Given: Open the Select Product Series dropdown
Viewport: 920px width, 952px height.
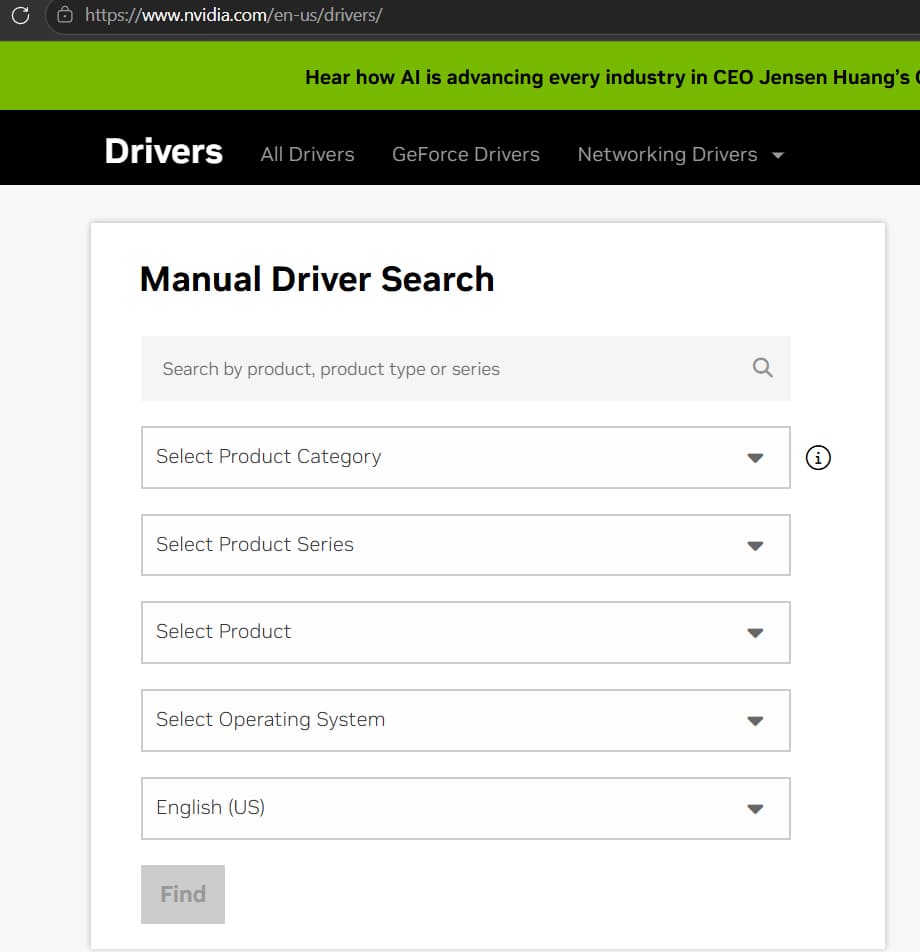Looking at the screenshot, I should 466,545.
